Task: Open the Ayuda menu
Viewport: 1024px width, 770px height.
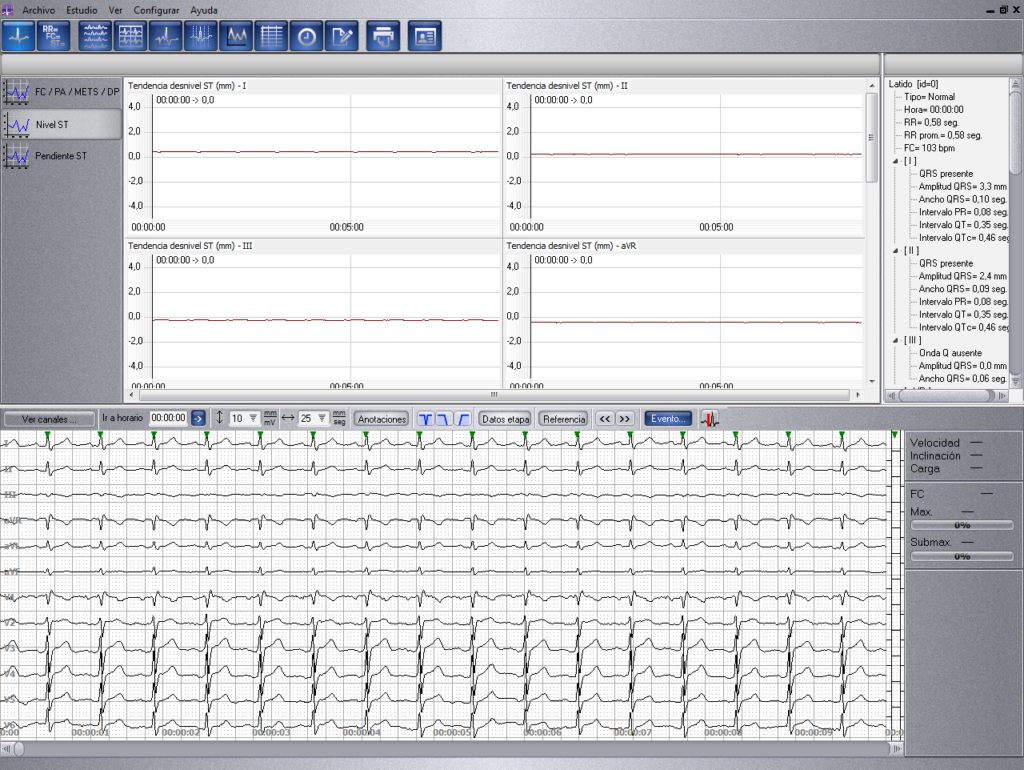Action: pos(204,10)
